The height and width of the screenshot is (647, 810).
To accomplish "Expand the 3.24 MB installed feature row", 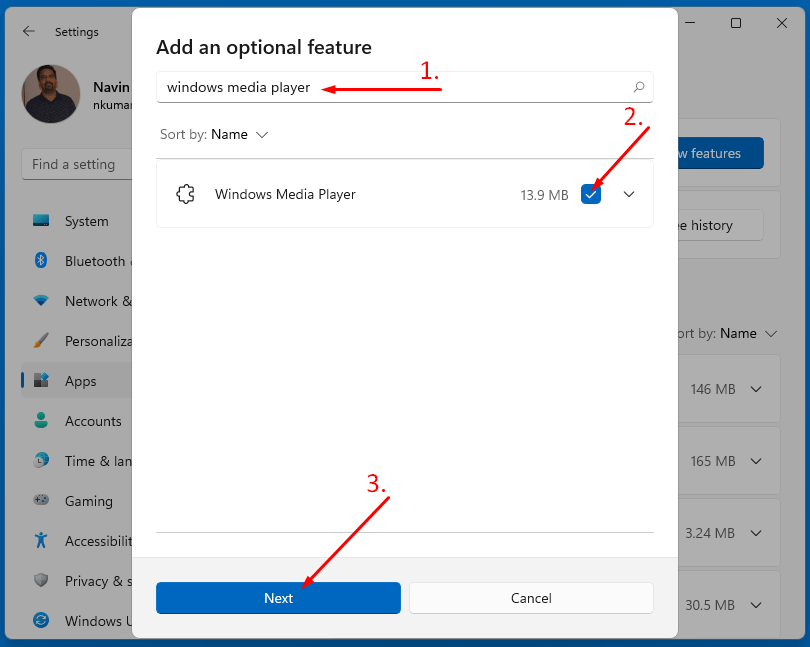I will 756,533.
